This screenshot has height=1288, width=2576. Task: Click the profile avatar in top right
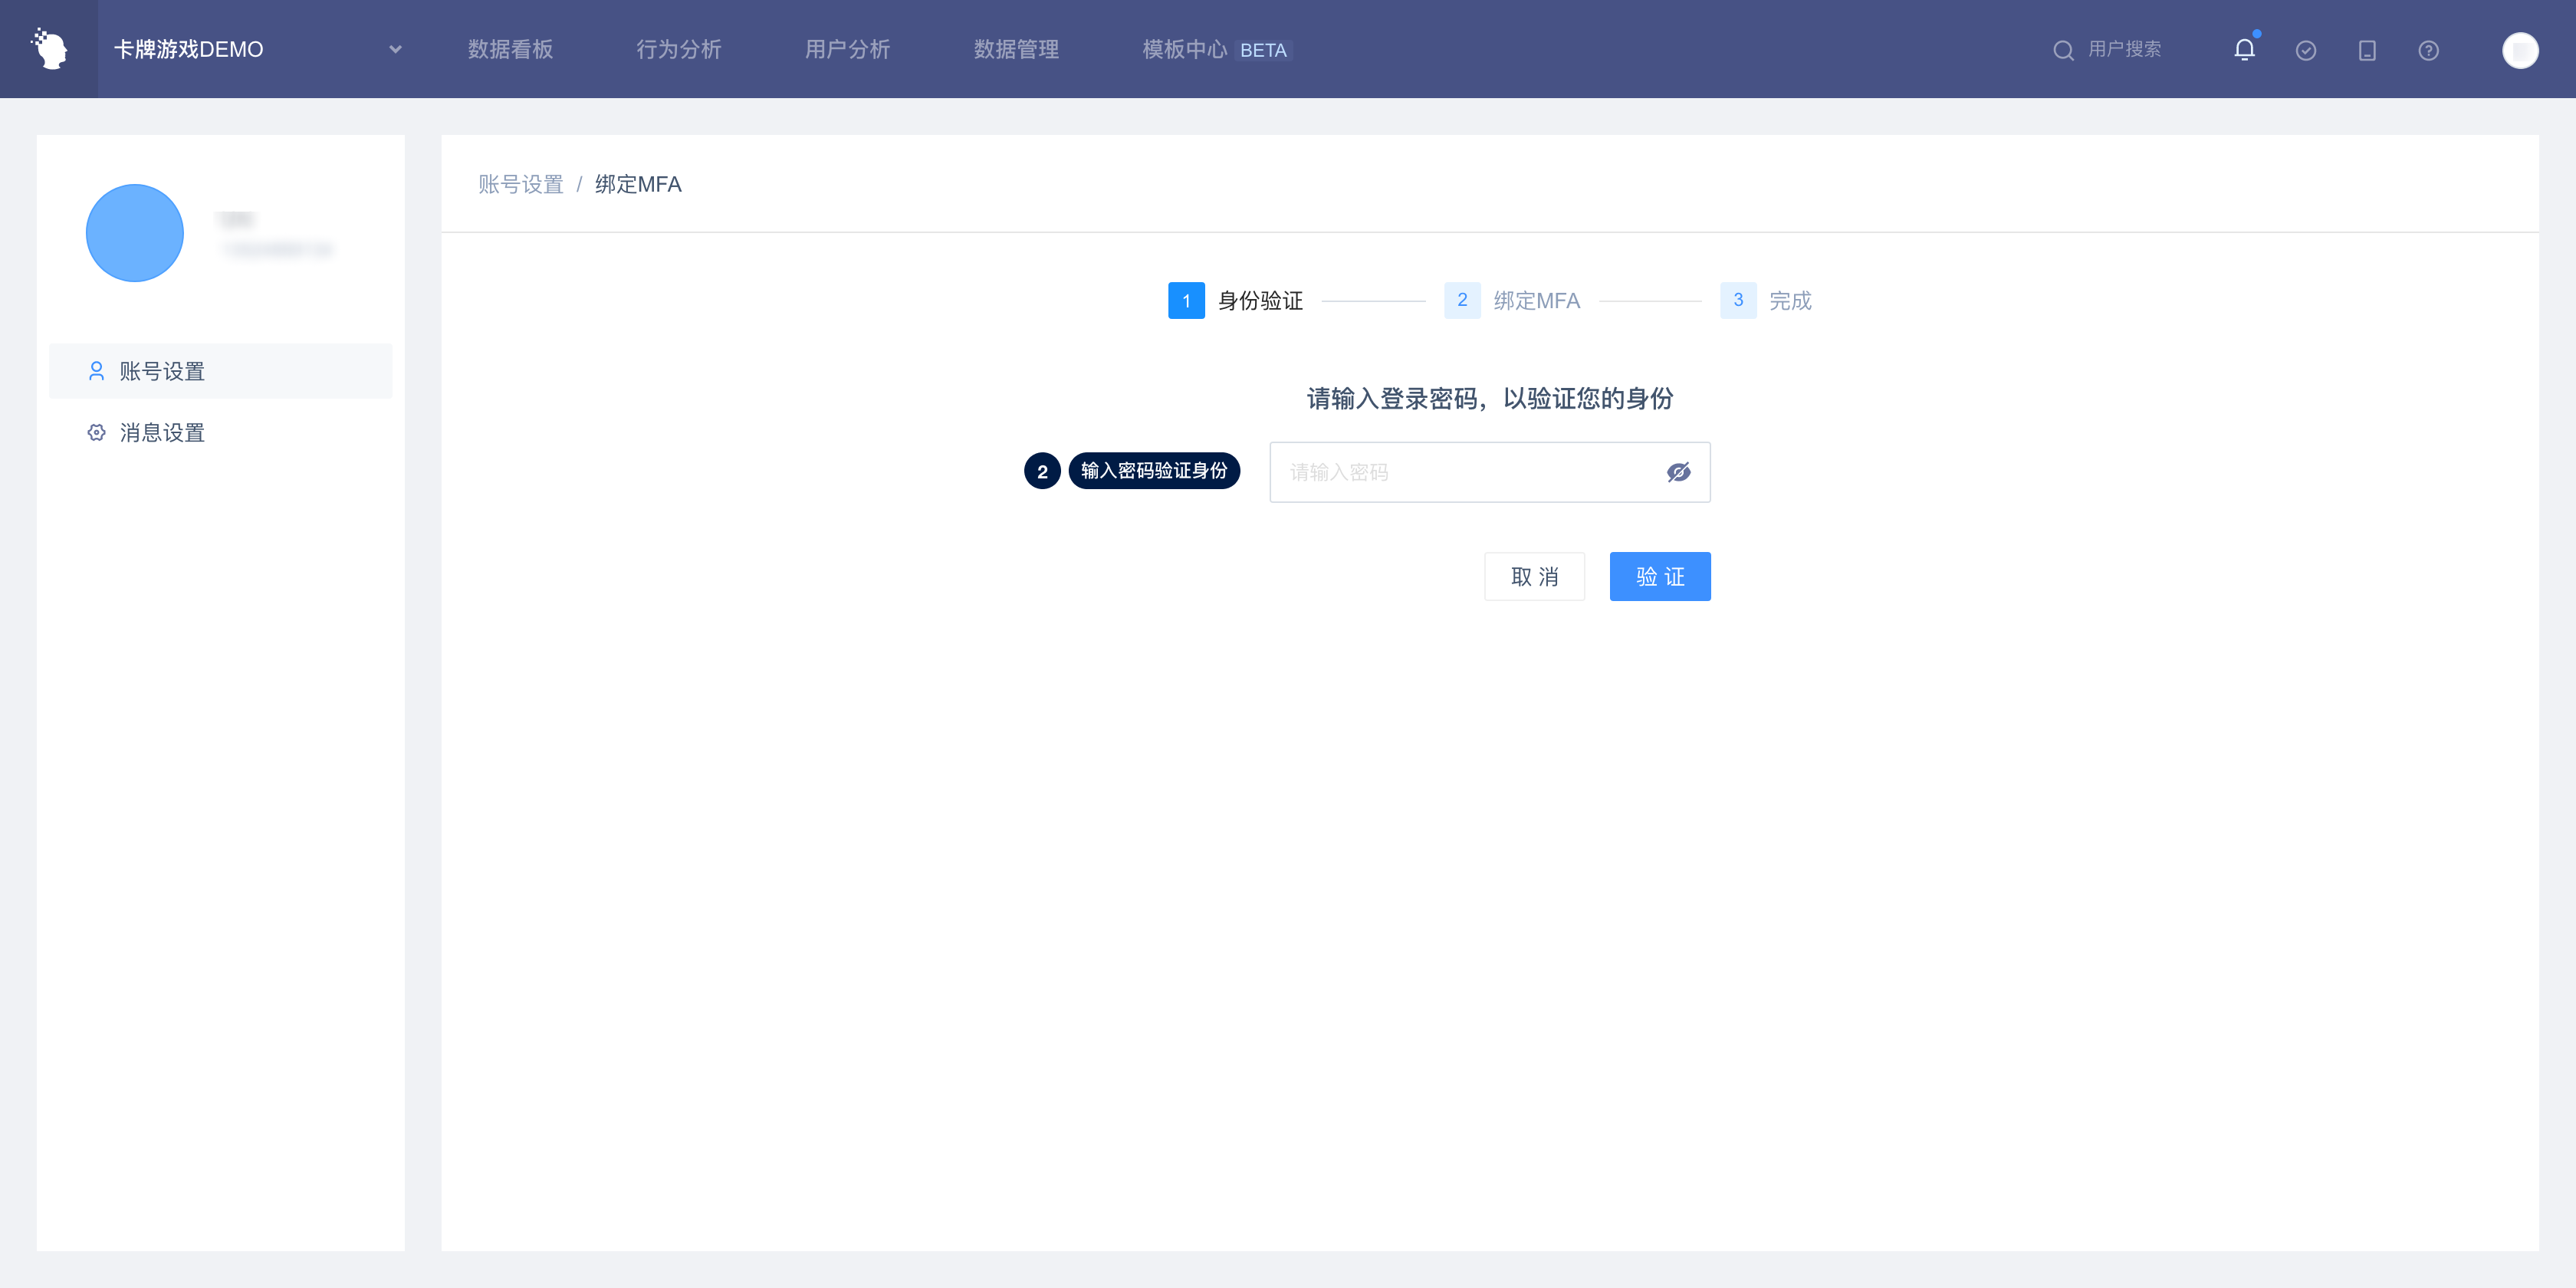pos(2519,50)
